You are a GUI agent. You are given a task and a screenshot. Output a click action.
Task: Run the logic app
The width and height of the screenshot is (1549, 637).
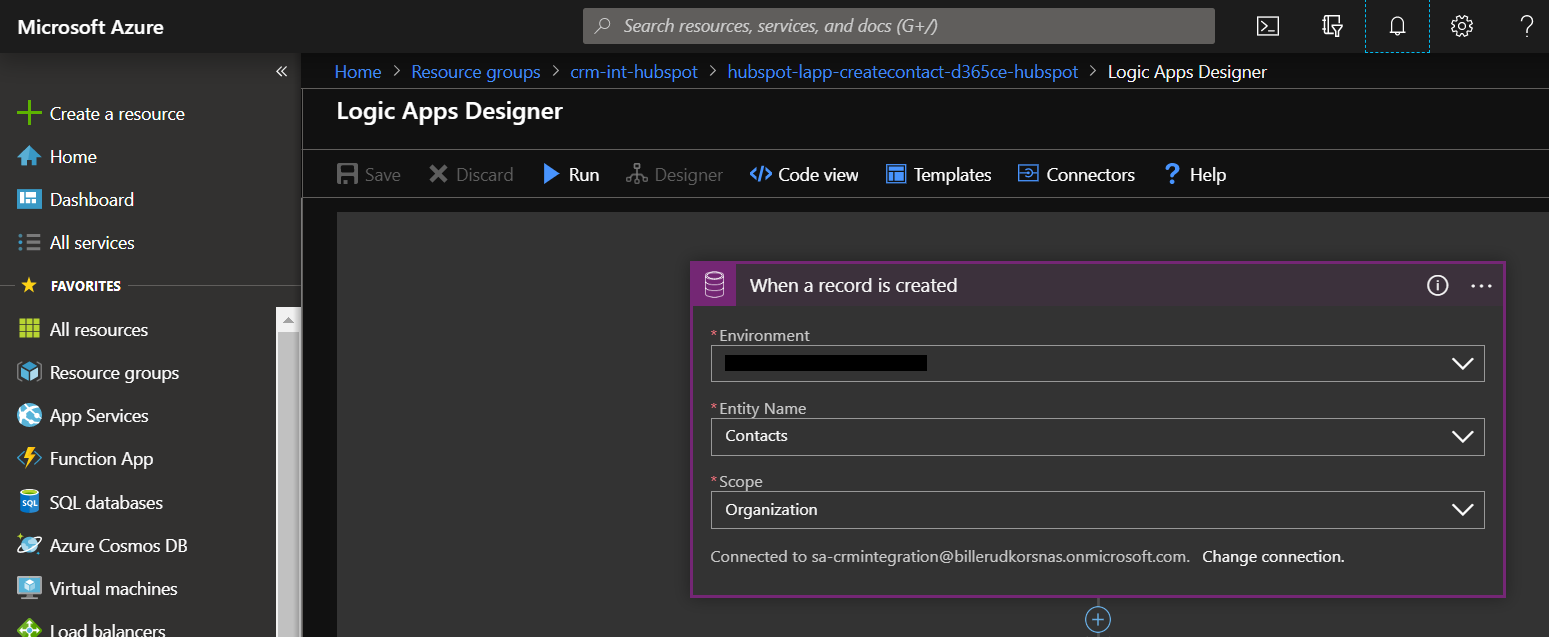click(571, 174)
